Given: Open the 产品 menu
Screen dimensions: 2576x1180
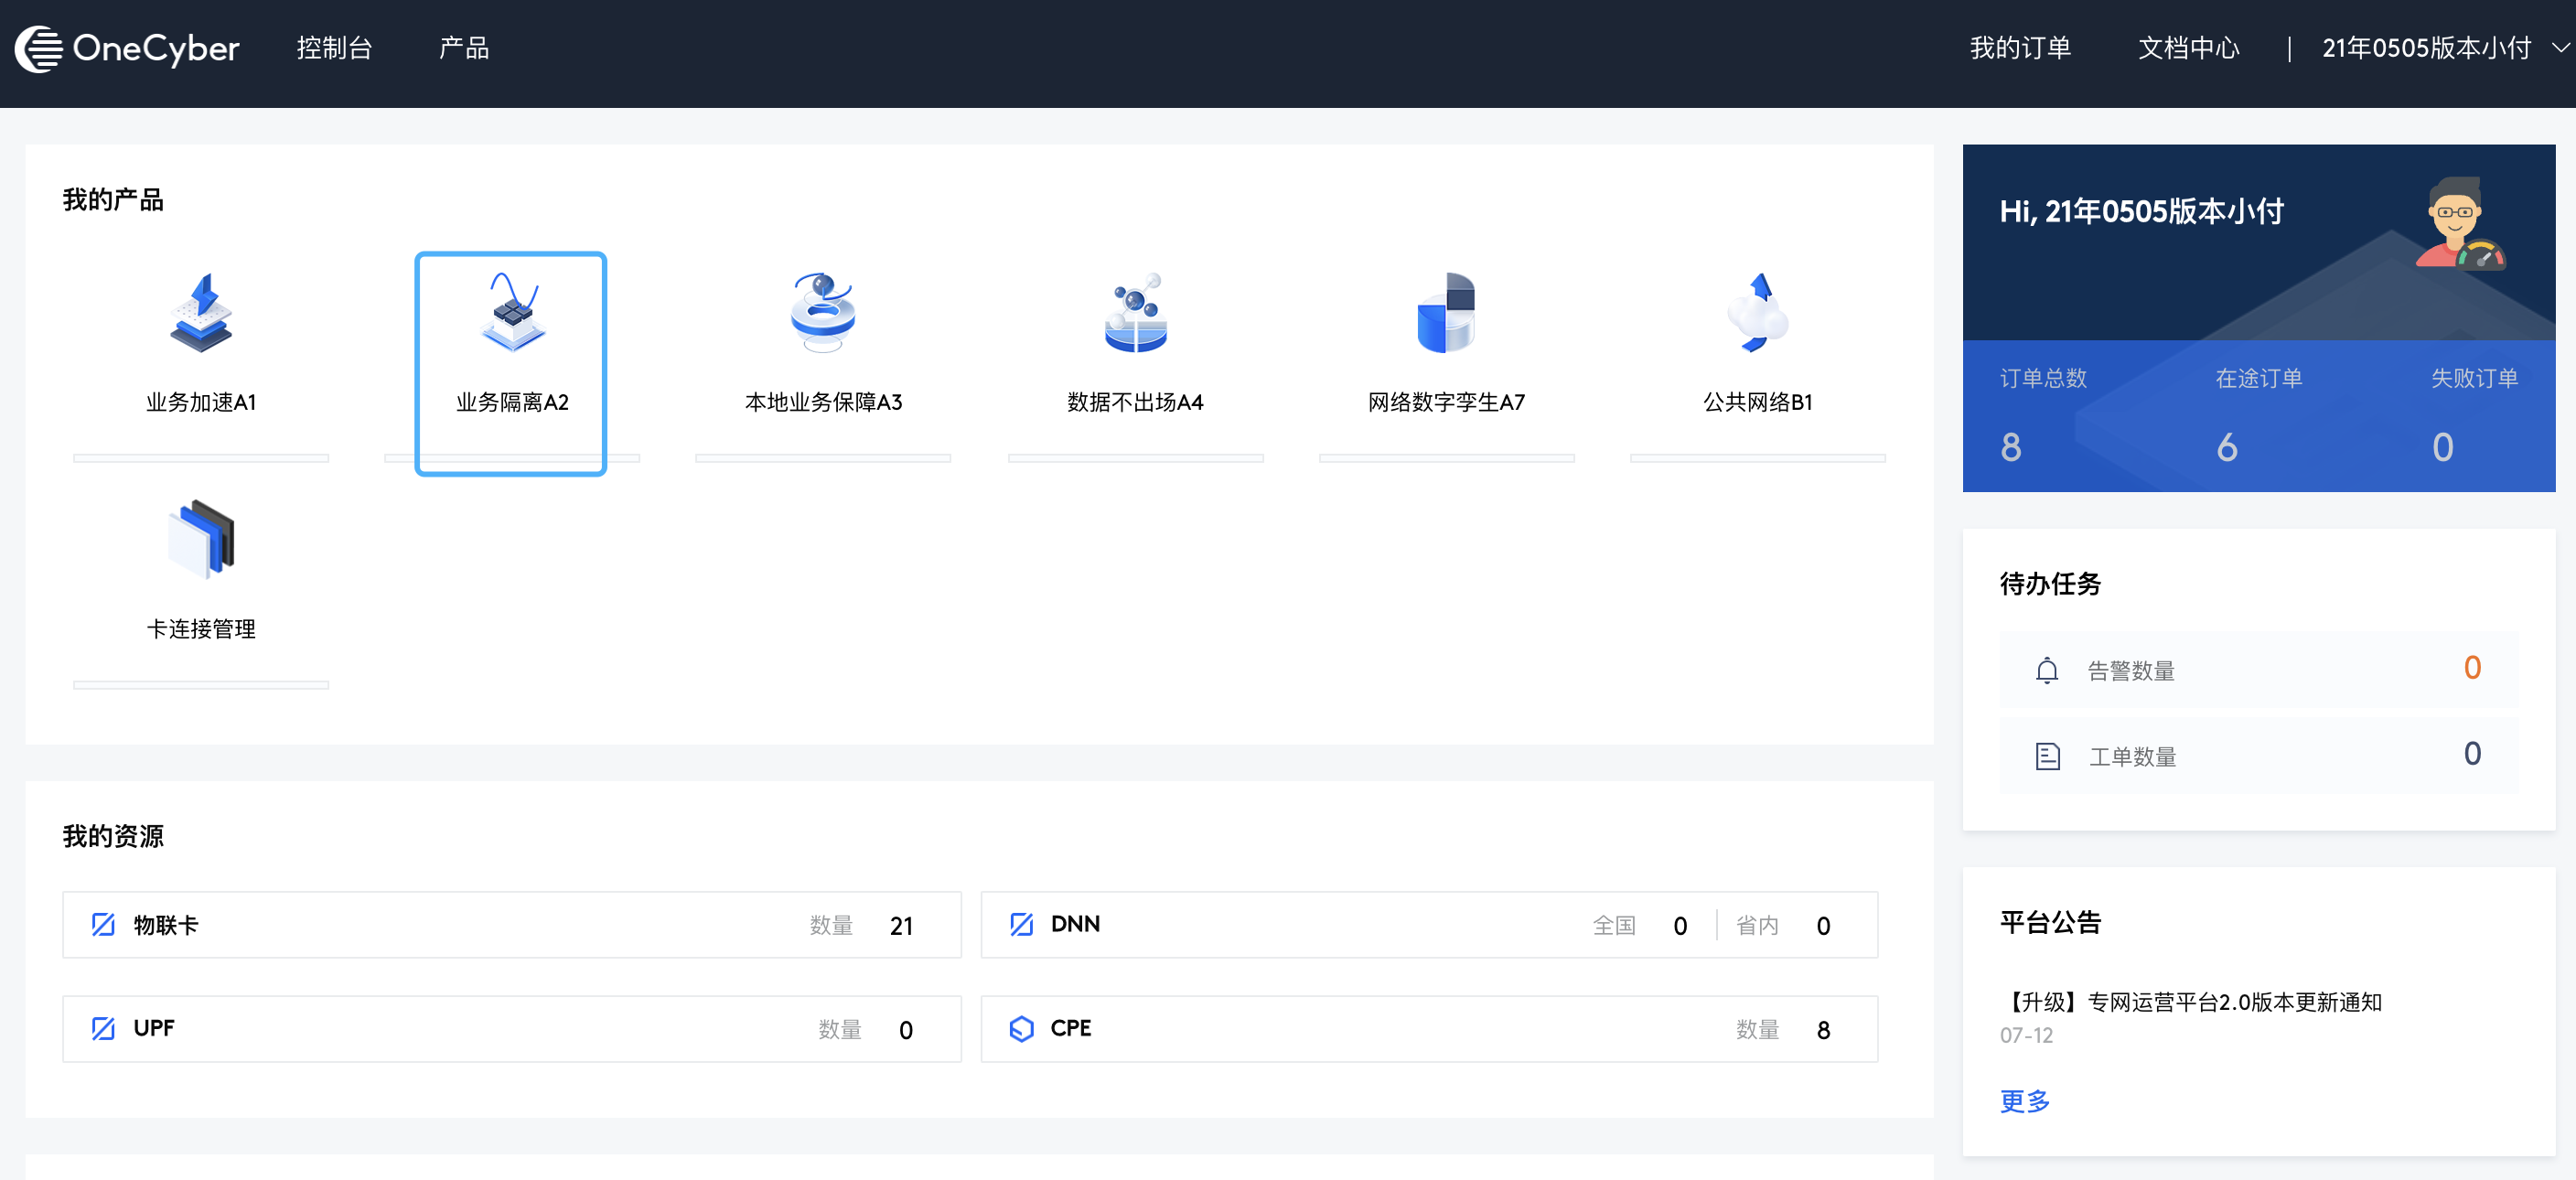Looking at the screenshot, I should [x=463, y=47].
